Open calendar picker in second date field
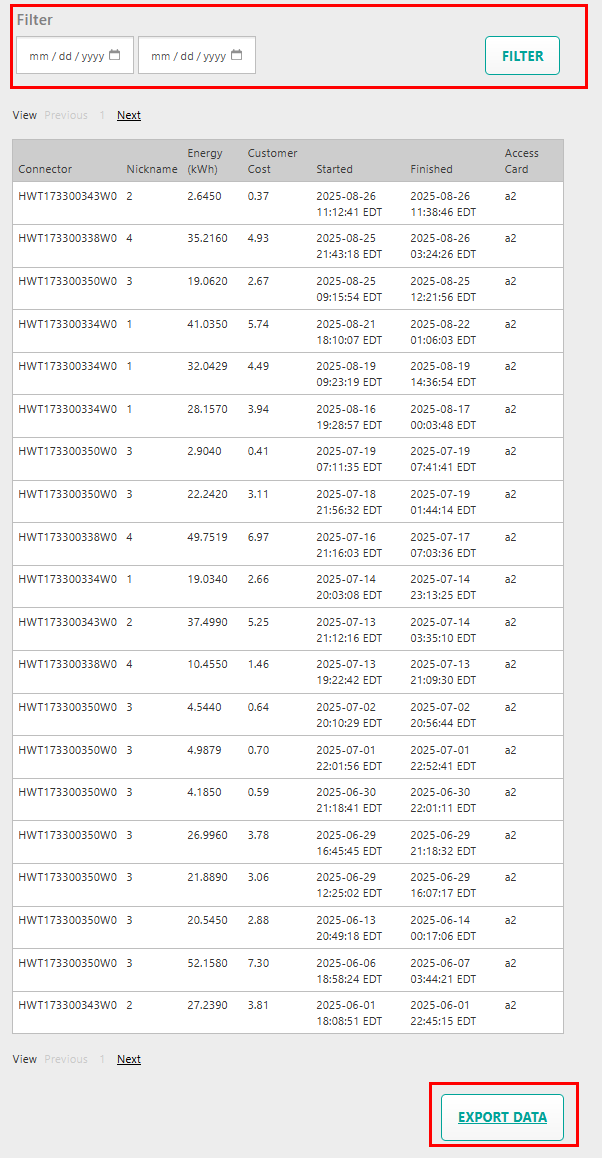Viewport: 602px width, 1158px height. click(237, 56)
